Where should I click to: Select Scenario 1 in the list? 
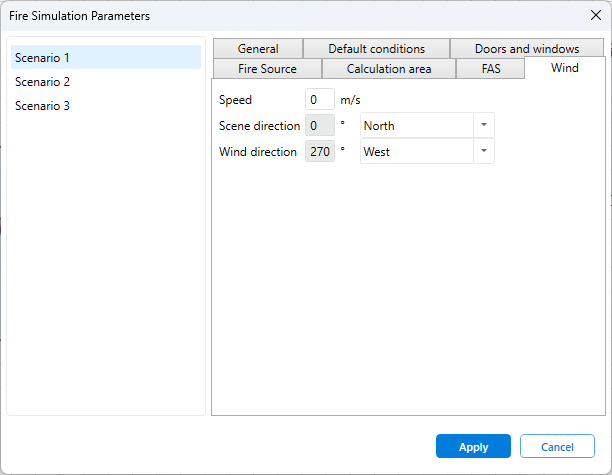[x=105, y=58]
